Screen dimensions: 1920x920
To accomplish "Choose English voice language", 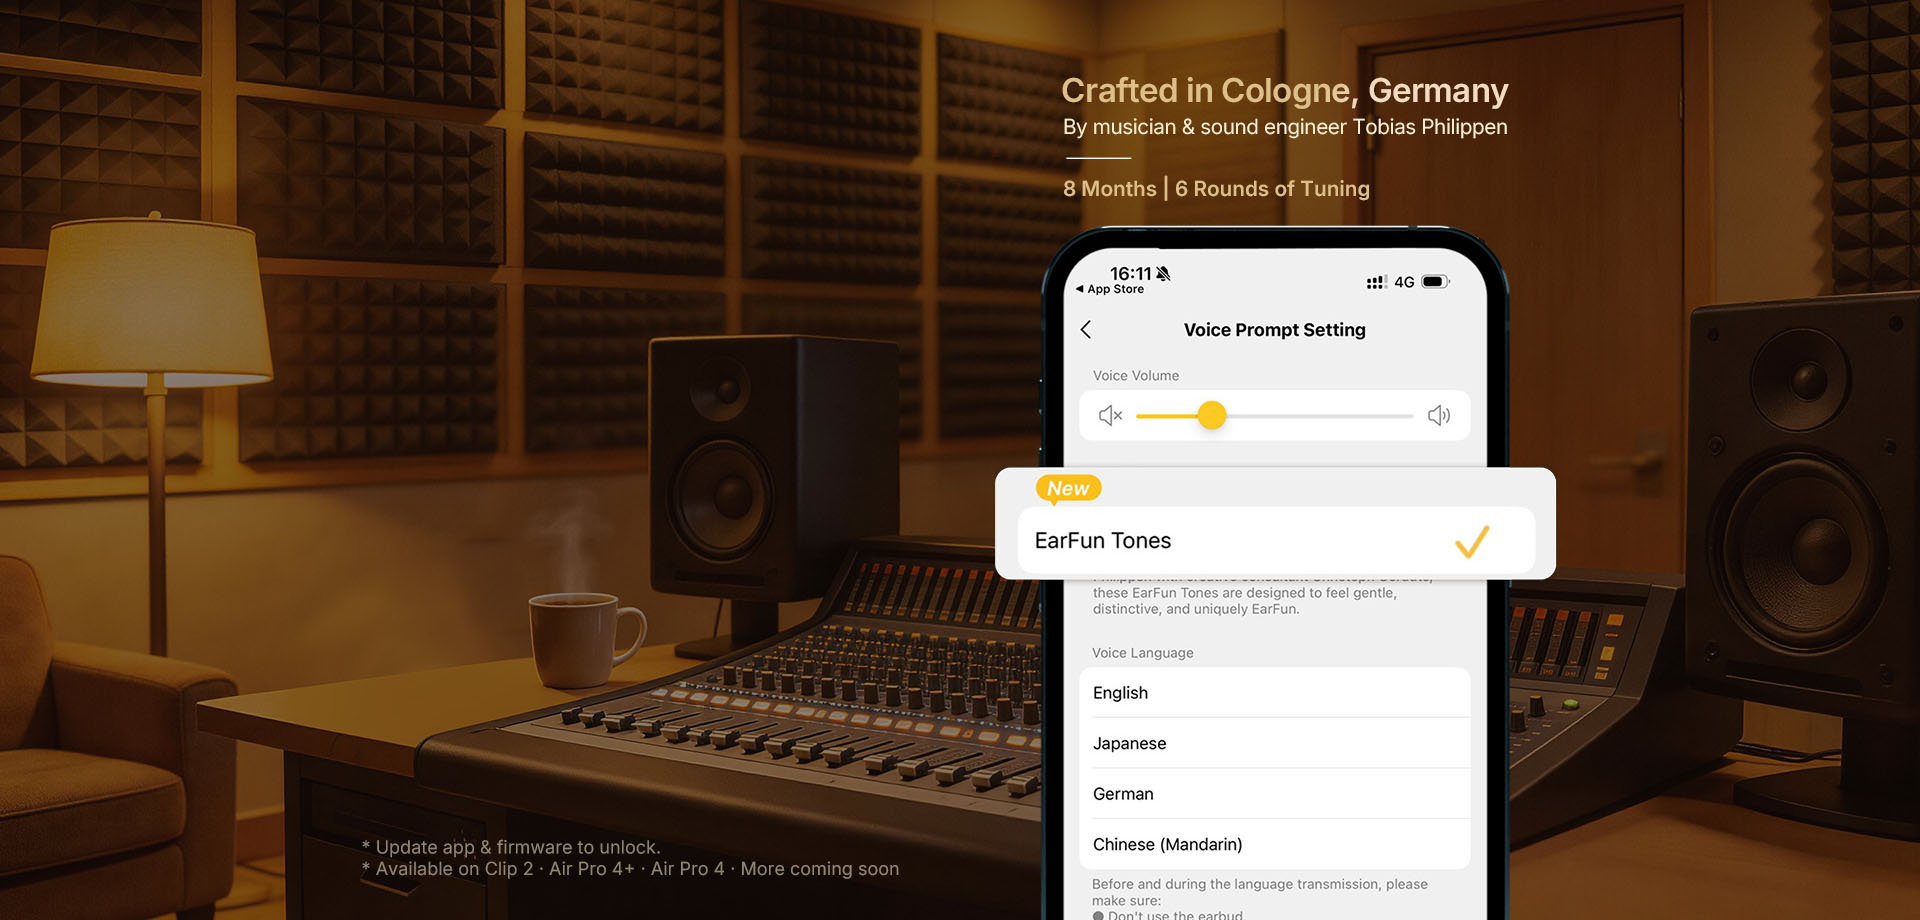I will [x=1275, y=693].
